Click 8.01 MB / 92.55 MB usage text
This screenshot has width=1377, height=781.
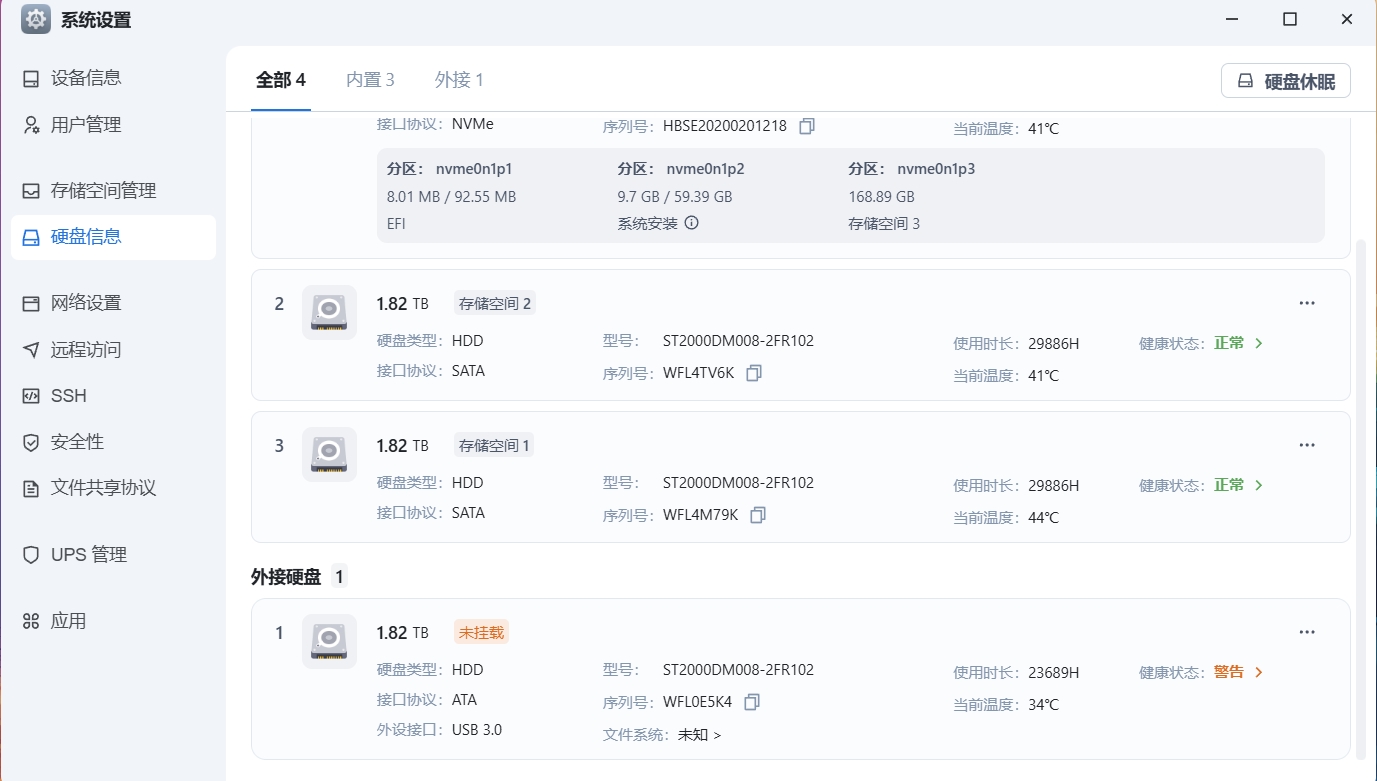point(451,197)
